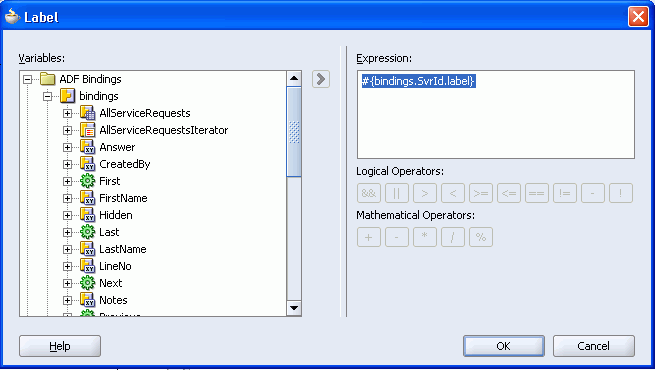Click the modulo (%) operator button

[481, 237]
